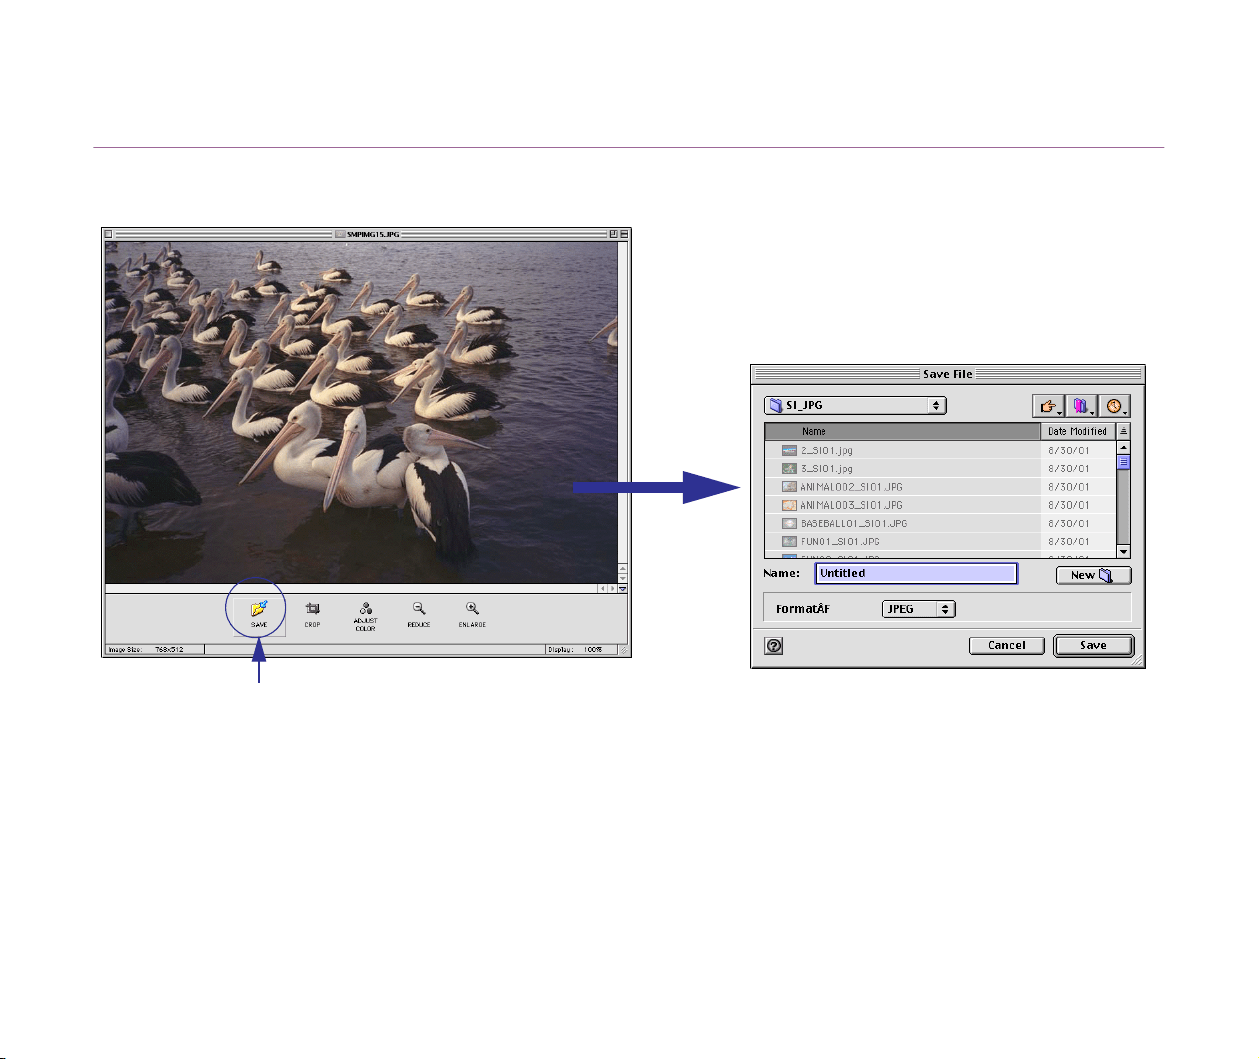Click the image window's scroll left arrow
Screen dimensions: 1259x1059
[x=602, y=588]
